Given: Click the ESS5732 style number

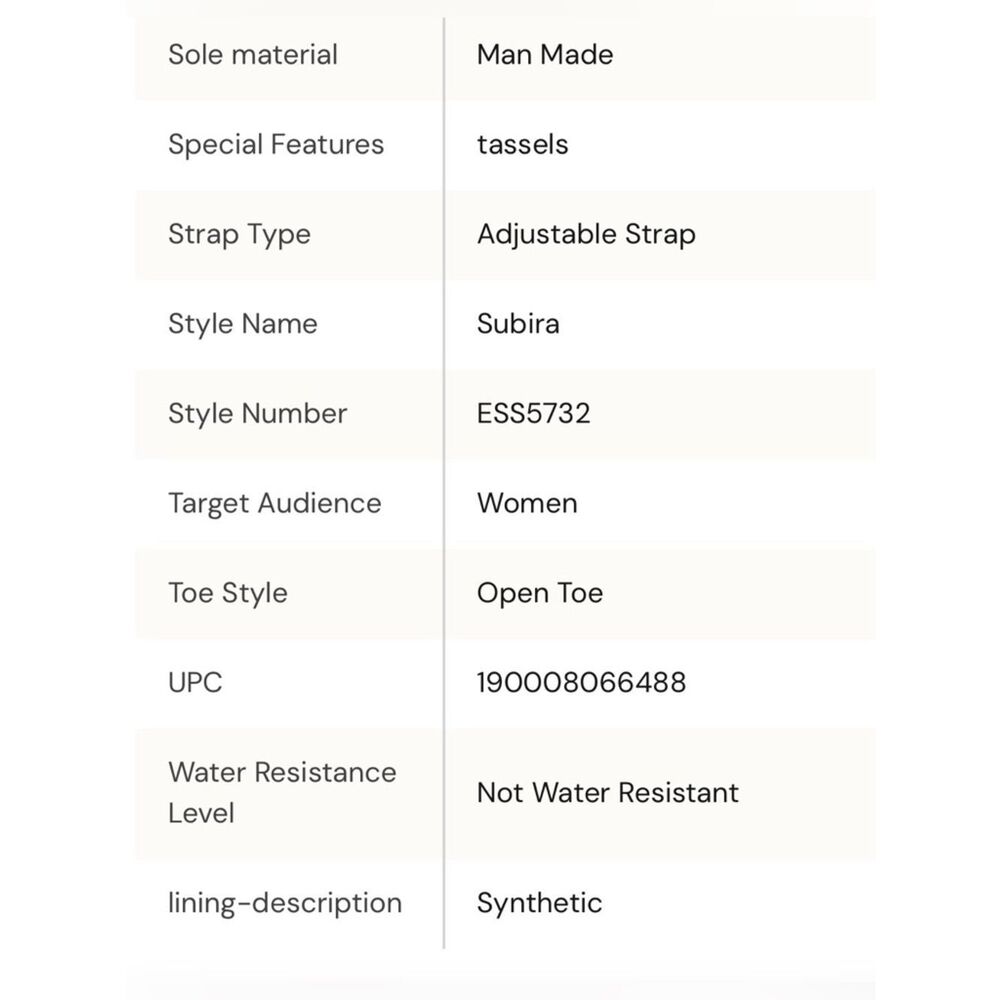Looking at the screenshot, I should click(x=533, y=414).
